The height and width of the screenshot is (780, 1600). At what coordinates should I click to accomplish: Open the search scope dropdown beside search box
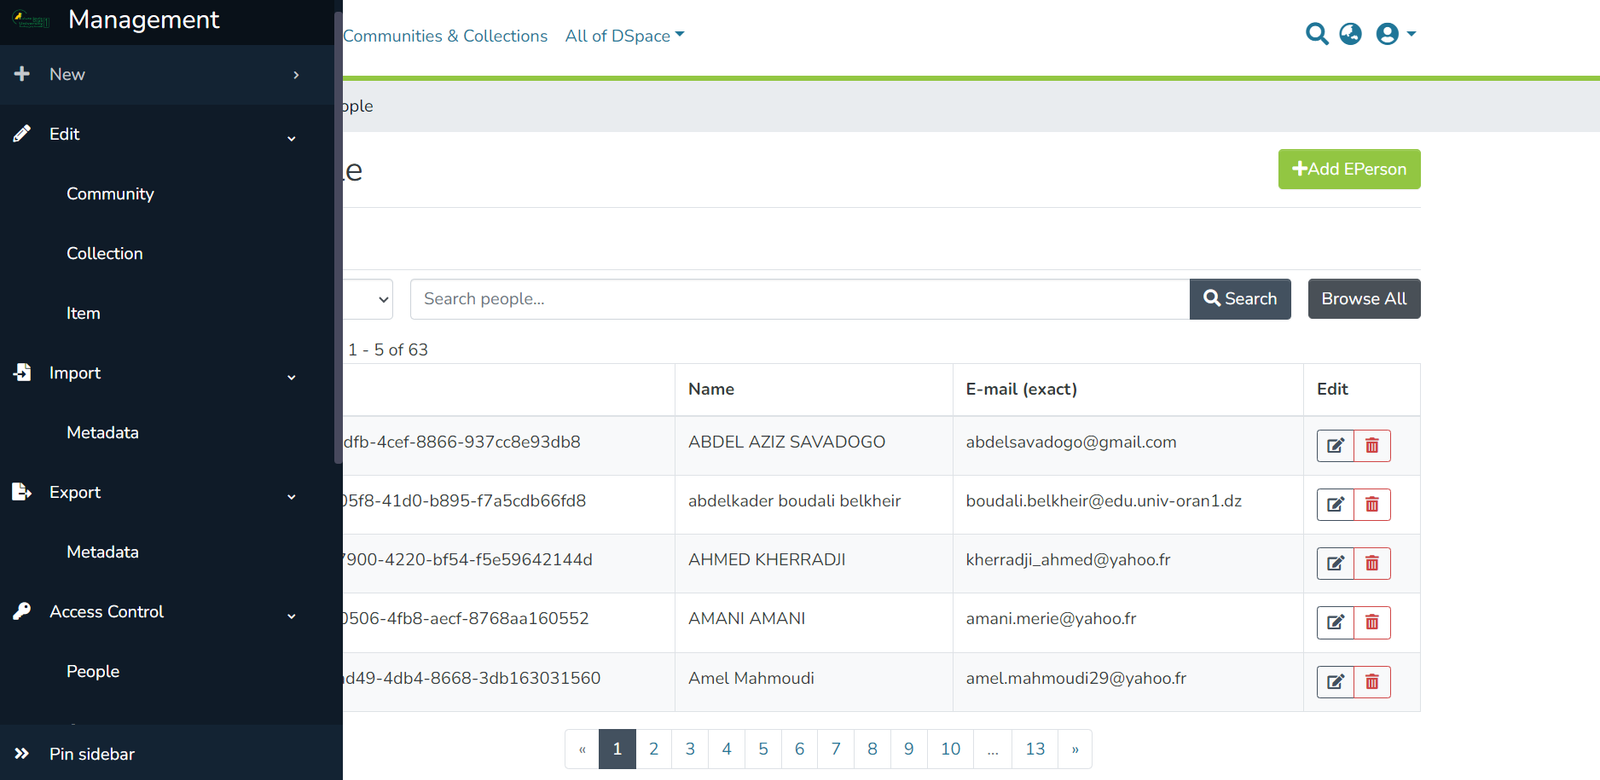tap(367, 299)
